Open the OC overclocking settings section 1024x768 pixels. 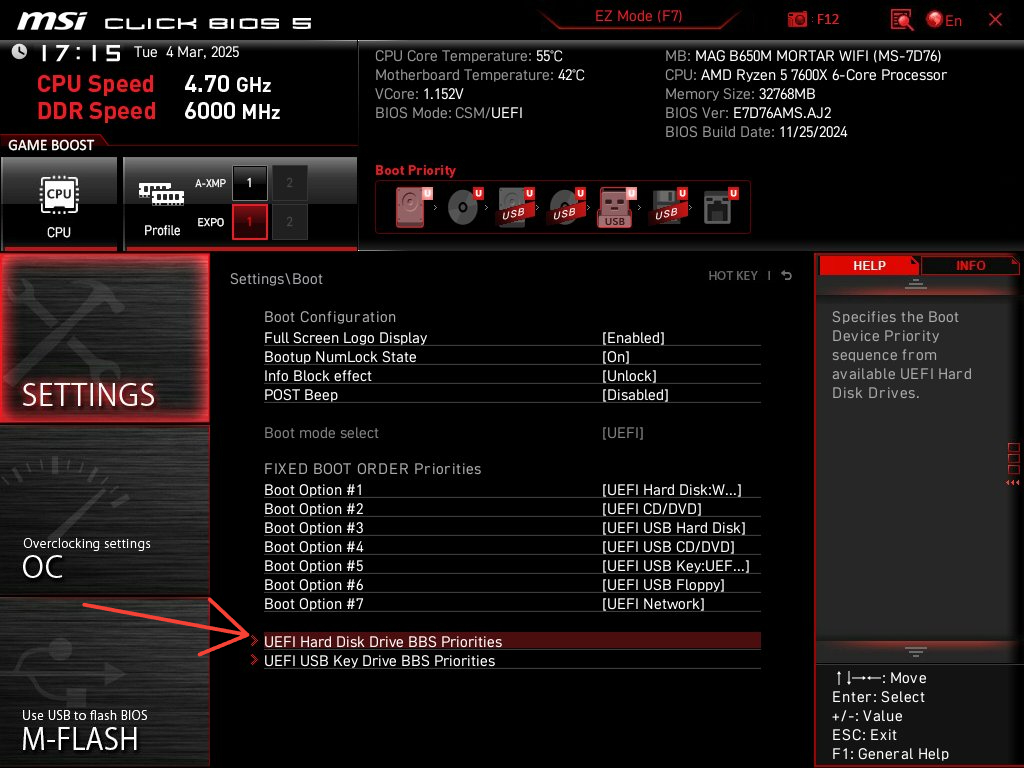[105, 510]
